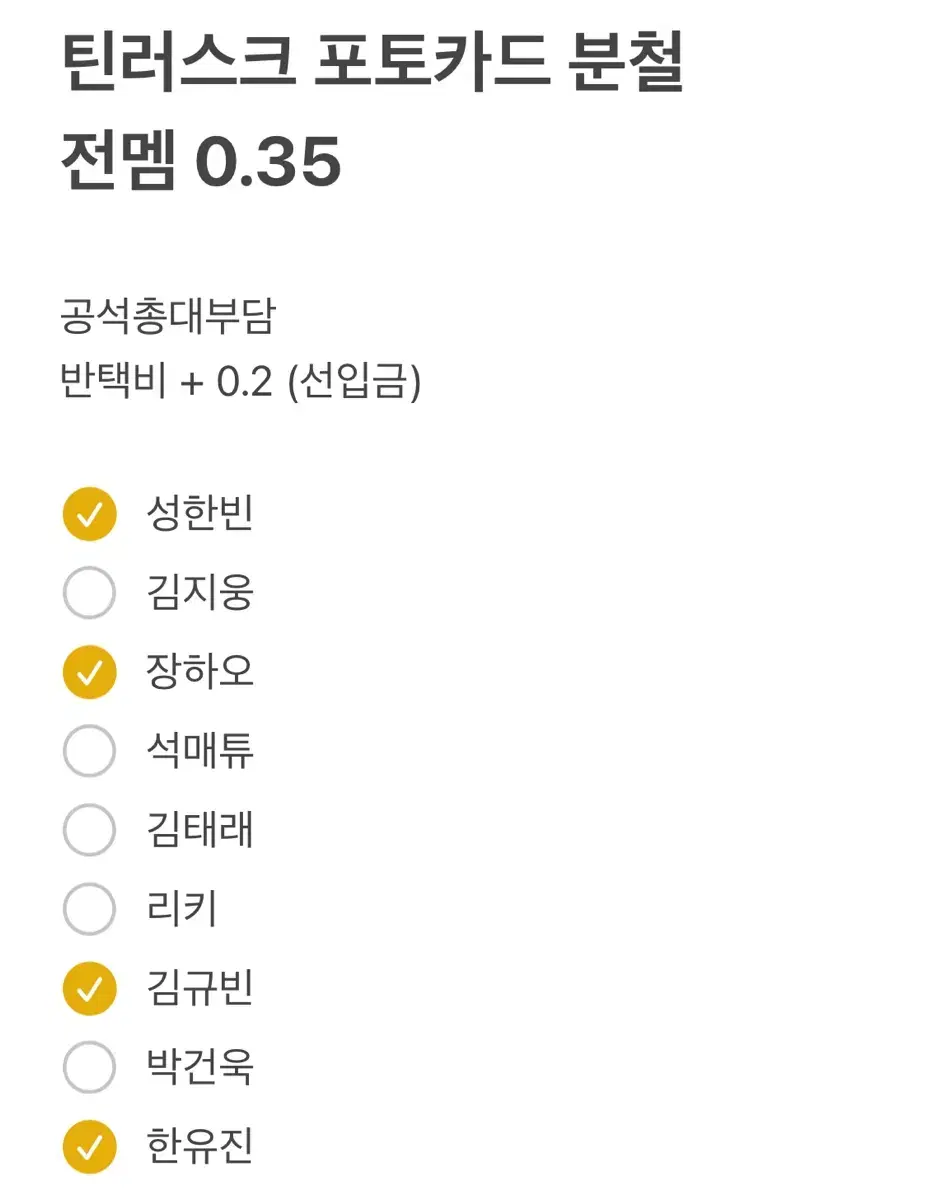Tick the checkbox for 김태래
Screen dimensions: 927x1200
tap(89, 830)
